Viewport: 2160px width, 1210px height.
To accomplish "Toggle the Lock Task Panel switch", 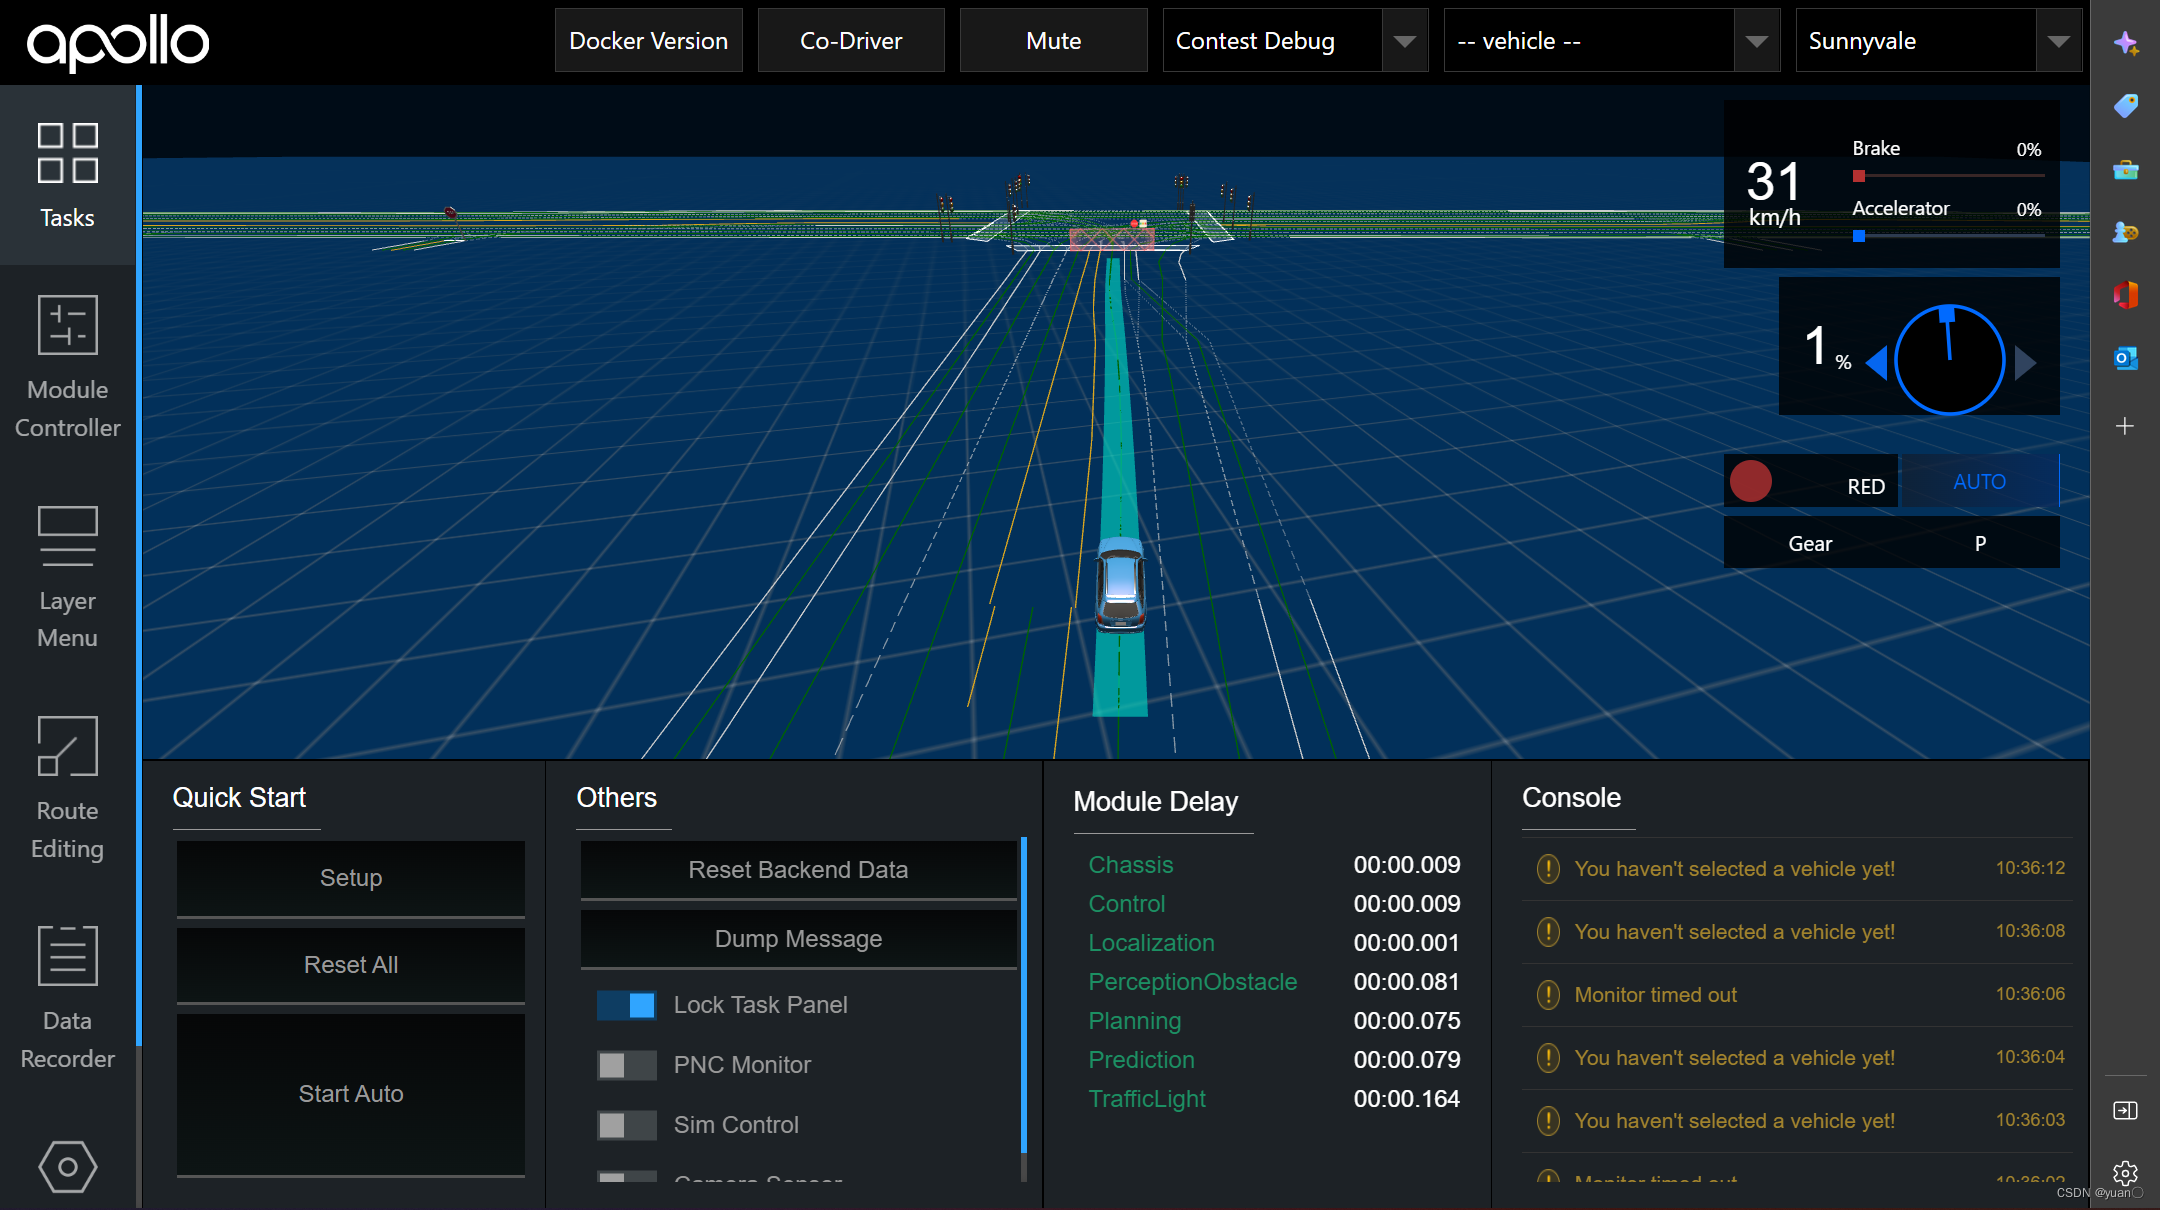I will coord(627,1005).
